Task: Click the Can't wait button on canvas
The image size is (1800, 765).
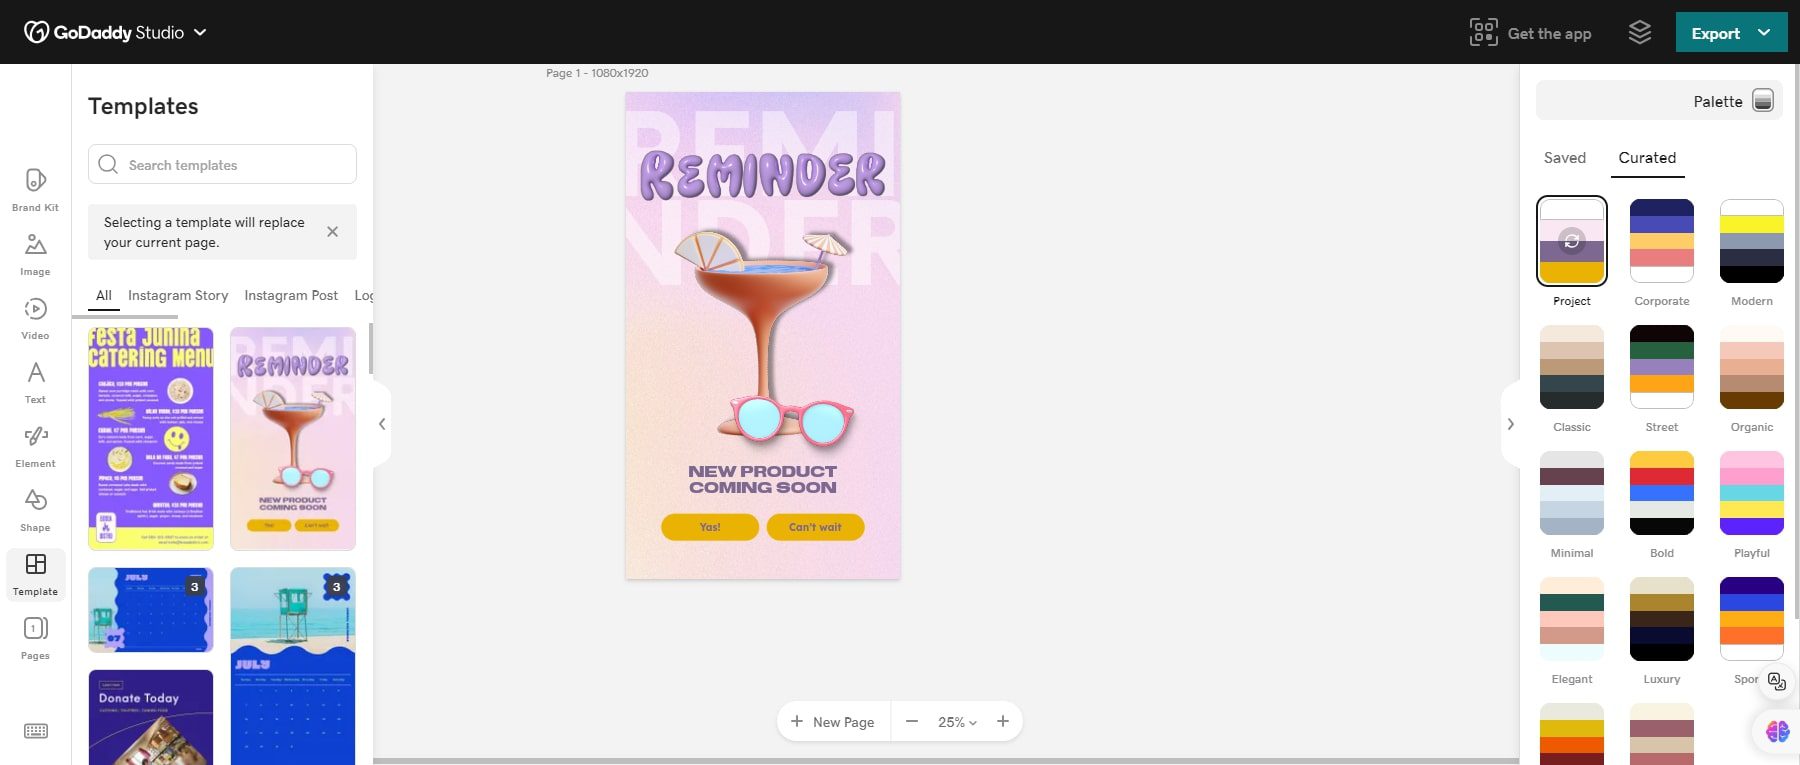Action: [815, 527]
